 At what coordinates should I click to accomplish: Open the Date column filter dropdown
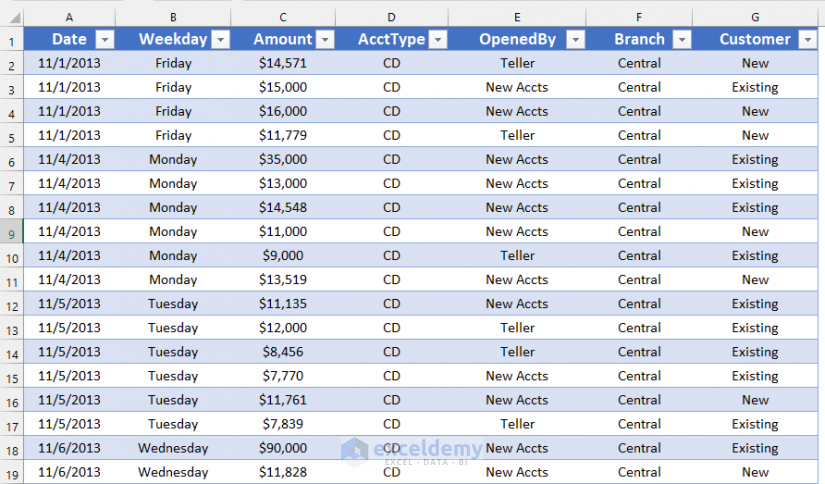tap(105, 39)
